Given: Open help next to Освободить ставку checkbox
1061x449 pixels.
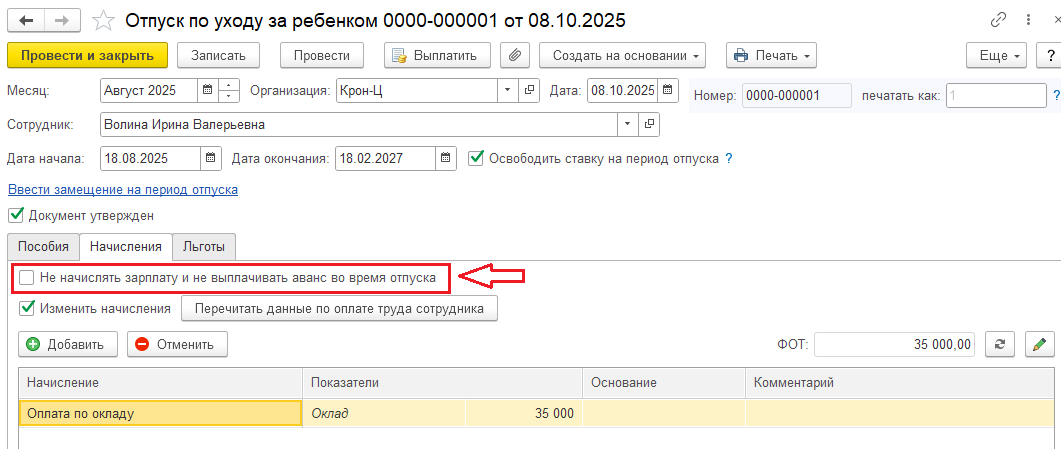Looking at the screenshot, I should (x=729, y=159).
